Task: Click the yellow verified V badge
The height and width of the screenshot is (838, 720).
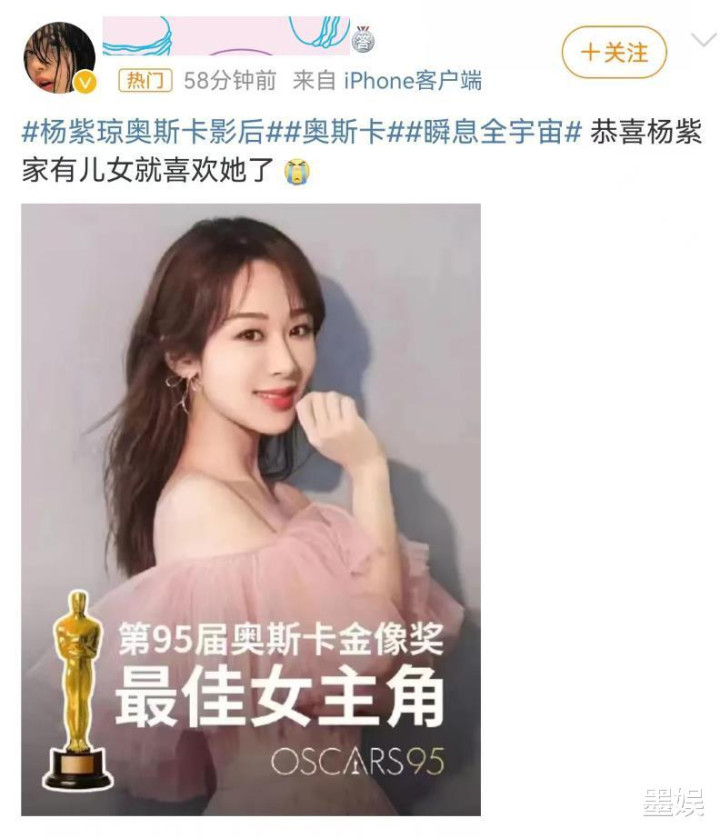Action: tap(86, 82)
